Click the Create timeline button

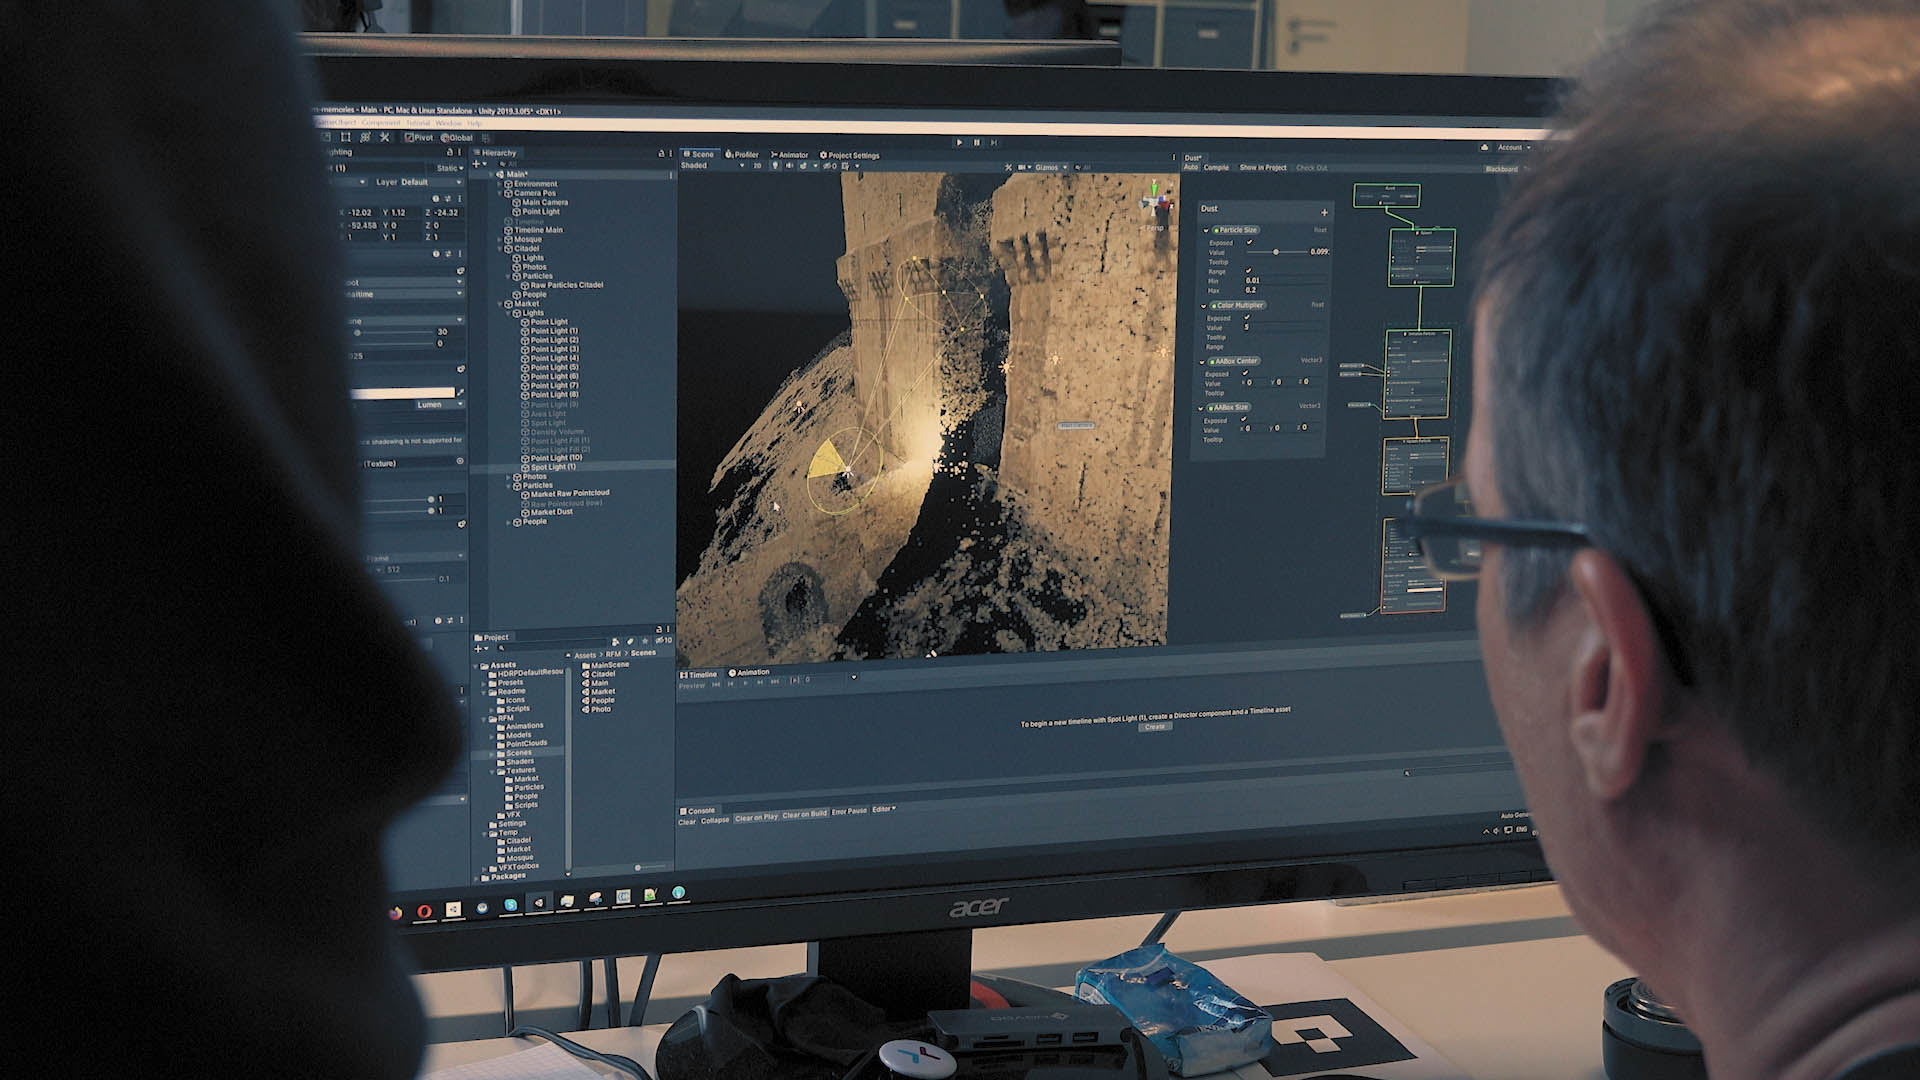[x=1155, y=727]
